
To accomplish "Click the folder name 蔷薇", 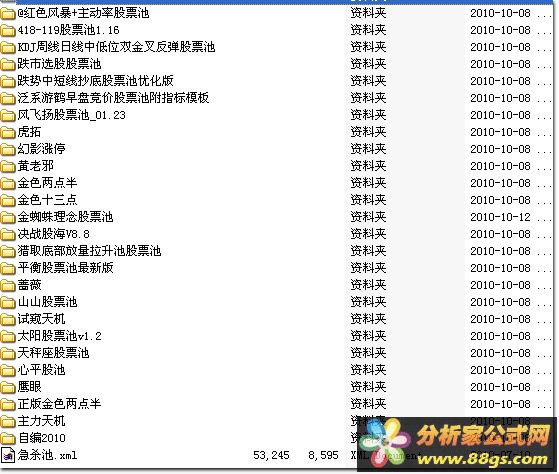I will (x=30, y=285).
